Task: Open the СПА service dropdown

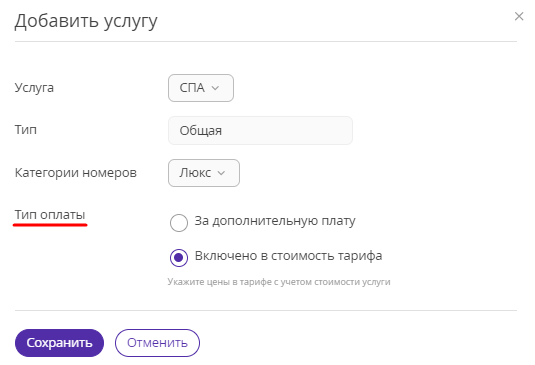Action: (x=201, y=88)
